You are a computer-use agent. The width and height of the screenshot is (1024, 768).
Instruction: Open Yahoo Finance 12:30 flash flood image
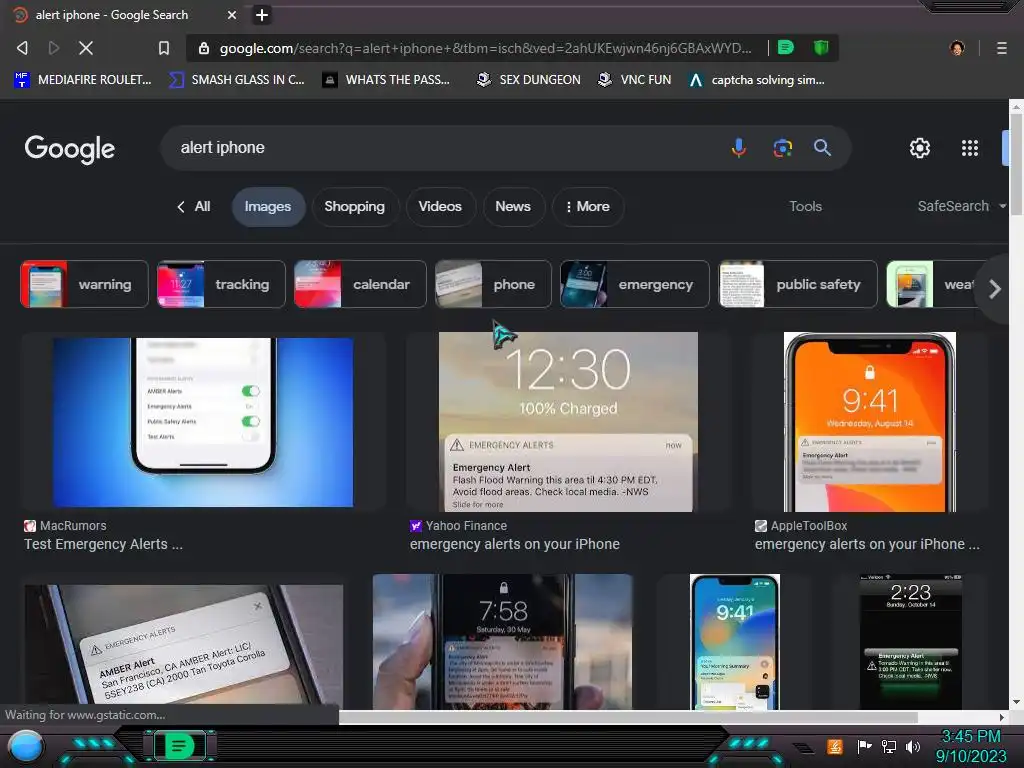[x=568, y=422]
